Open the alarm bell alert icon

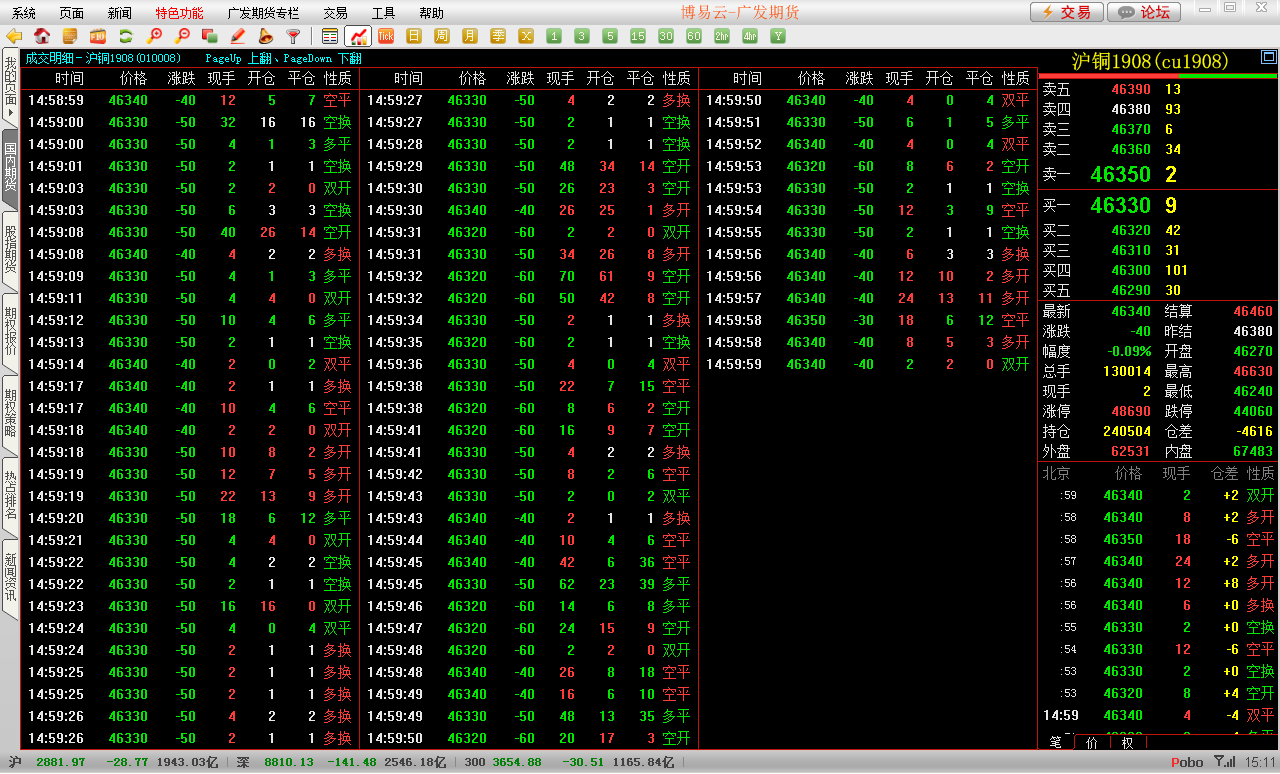click(x=266, y=36)
